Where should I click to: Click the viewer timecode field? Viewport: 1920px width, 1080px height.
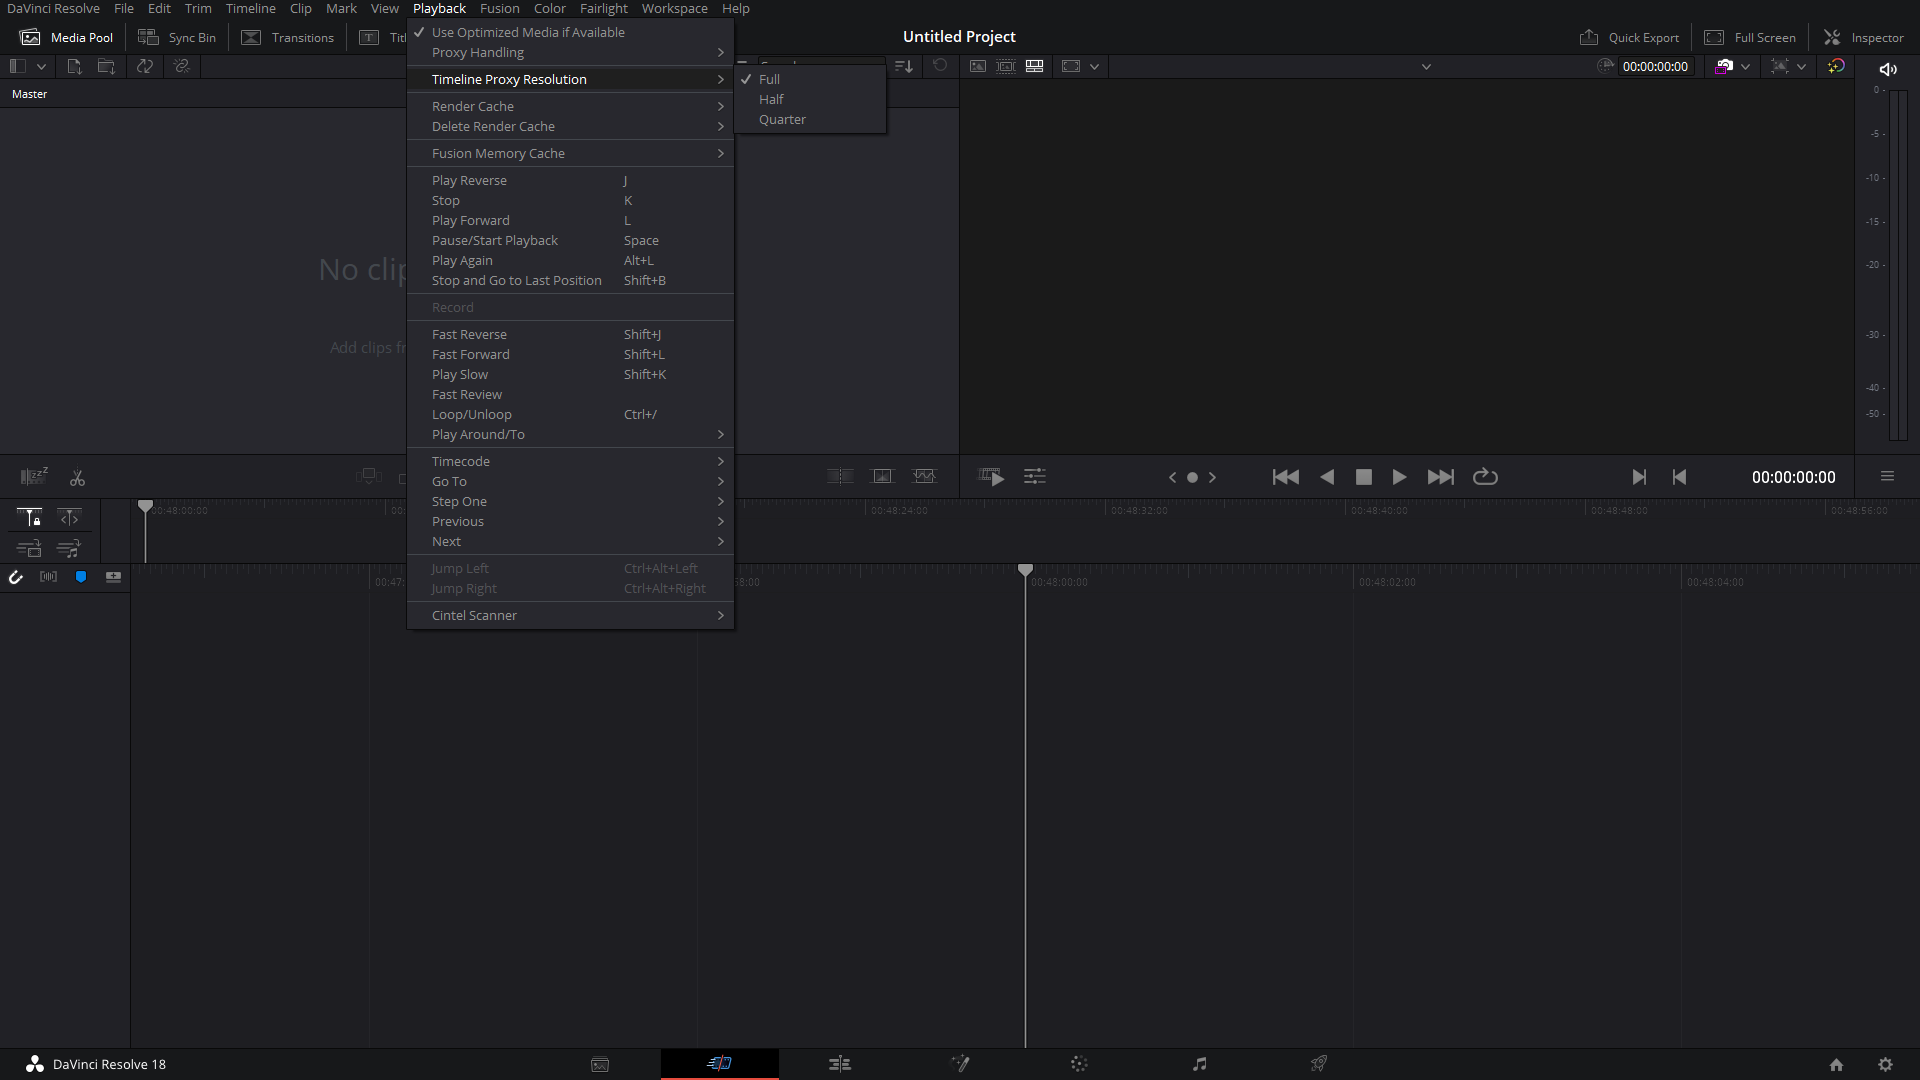tap(1655, 66)
